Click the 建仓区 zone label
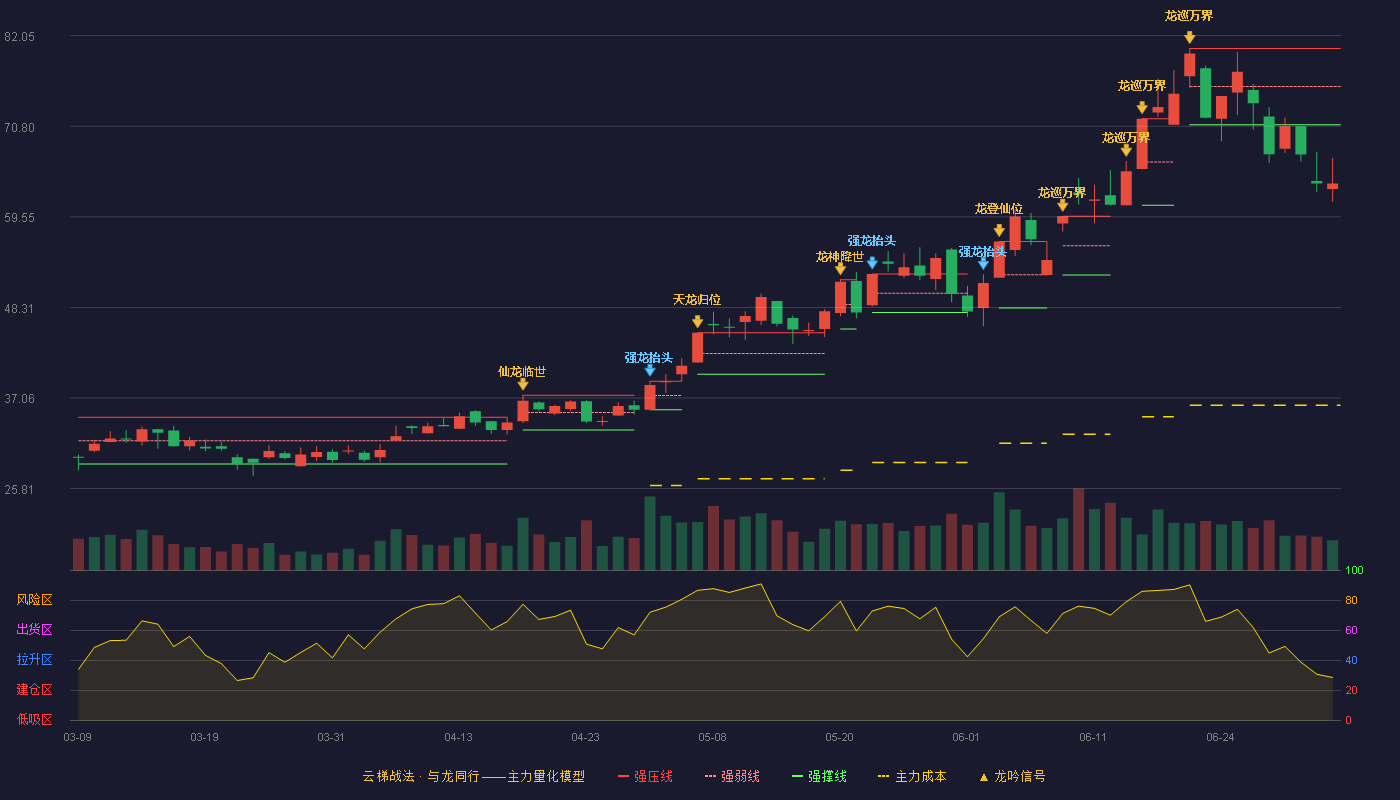Image resolution: width=1400 pixels, height=800 pixels. [x=35, y=690]
